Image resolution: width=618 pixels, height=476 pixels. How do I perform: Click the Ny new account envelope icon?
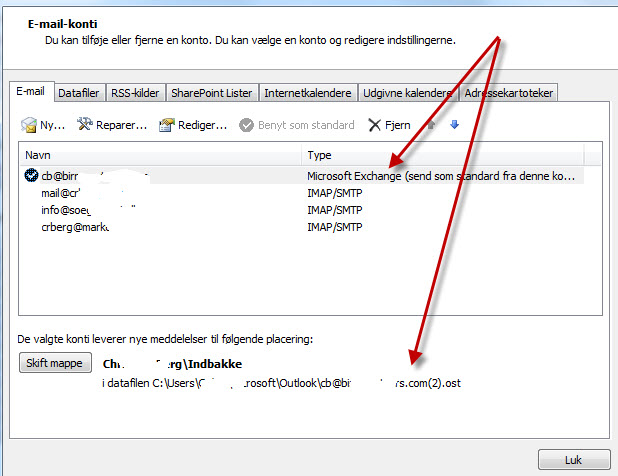[29, 125]
